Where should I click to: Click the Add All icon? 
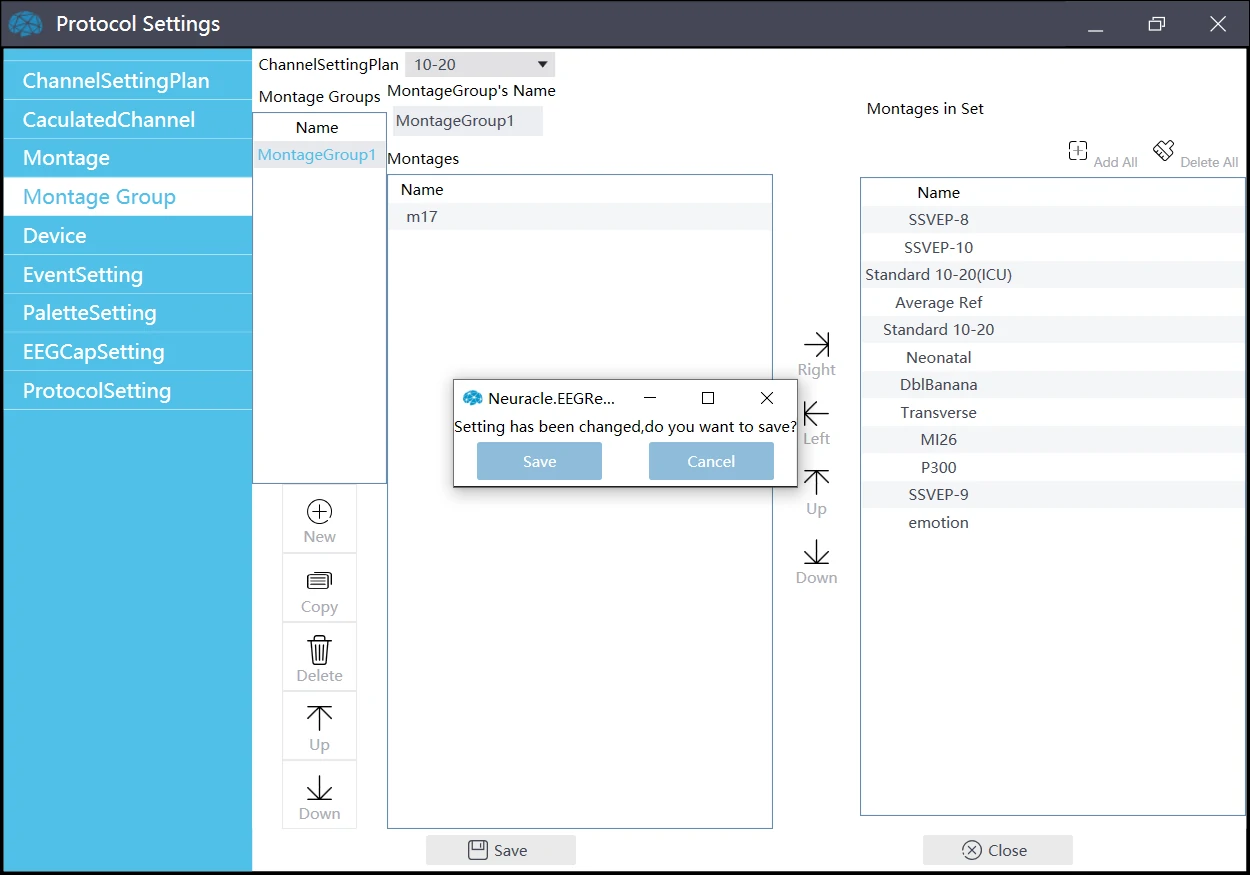tap(1078, 151)
